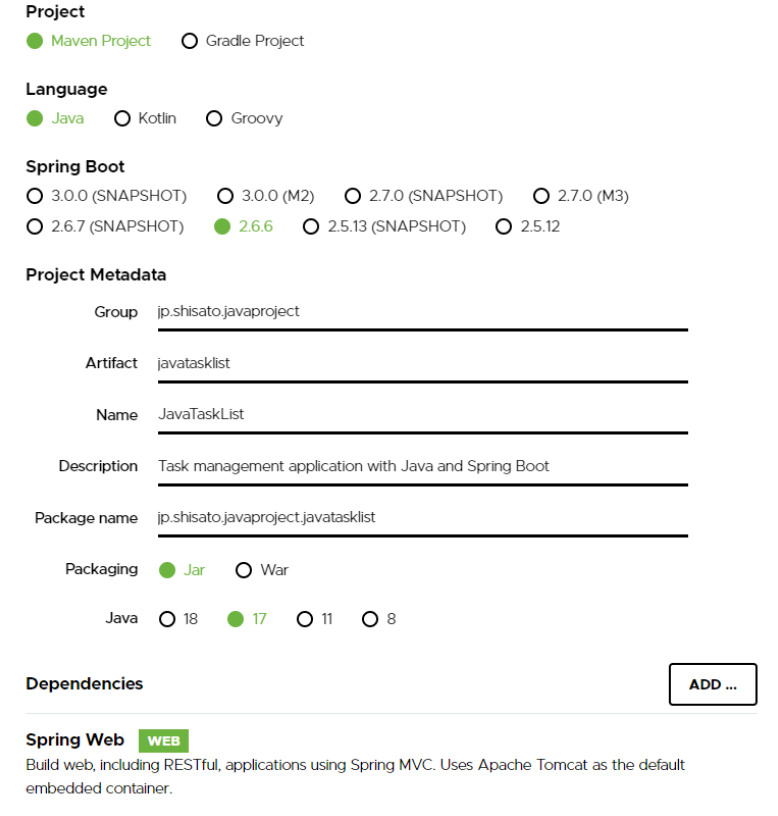Select Groovy language
This screenshot has height=816, width=778.
[x=213, y=118]
